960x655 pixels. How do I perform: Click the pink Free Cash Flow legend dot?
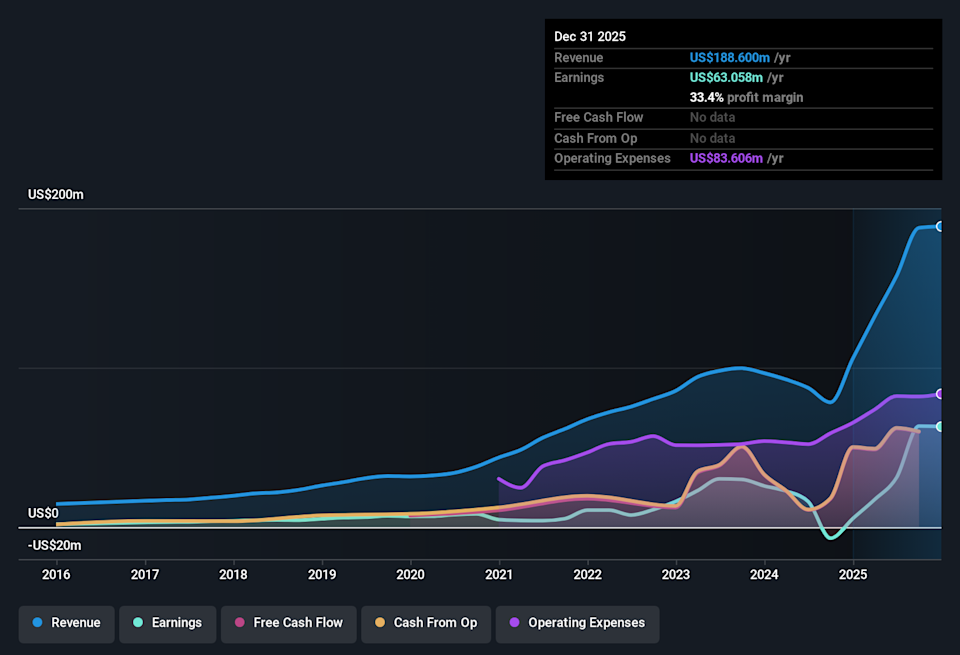[x=241, y=624]
